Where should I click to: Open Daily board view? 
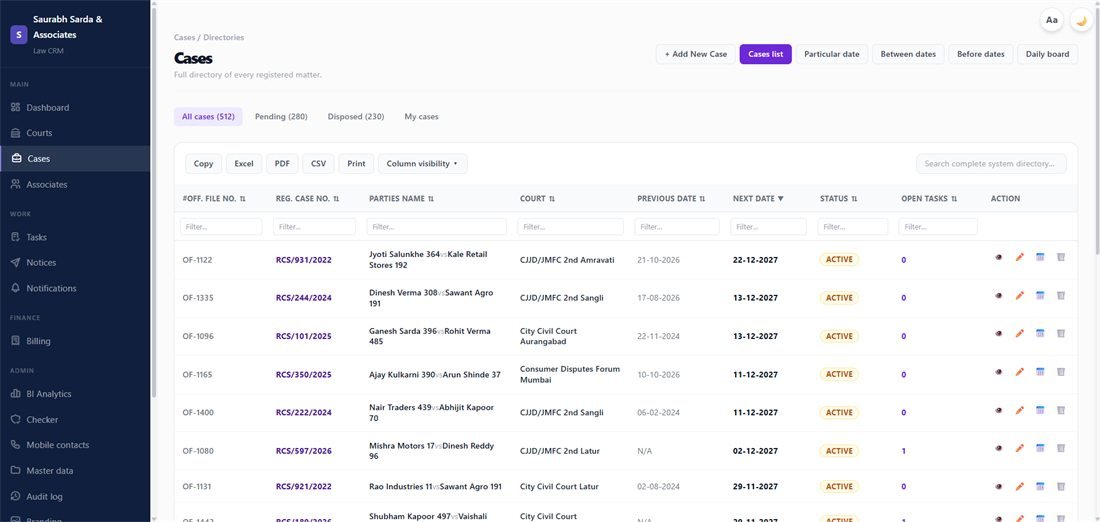(x=1047, y=54)
